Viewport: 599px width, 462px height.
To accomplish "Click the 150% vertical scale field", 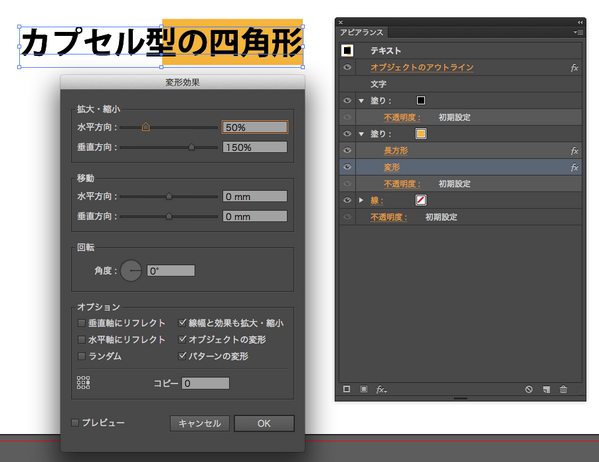I will (x=255, y=147).
